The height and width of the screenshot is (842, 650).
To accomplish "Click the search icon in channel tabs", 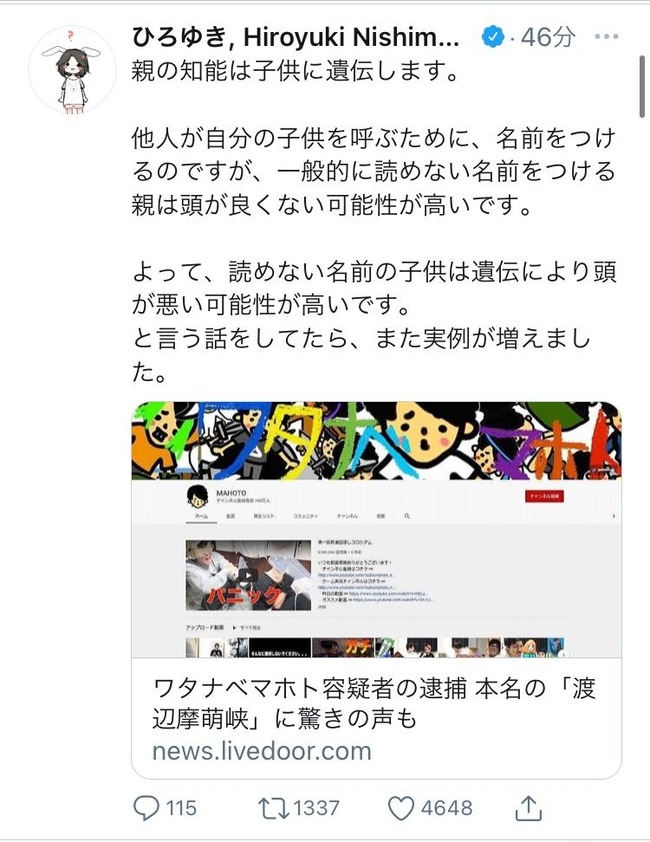I will [x=407, y=516].
